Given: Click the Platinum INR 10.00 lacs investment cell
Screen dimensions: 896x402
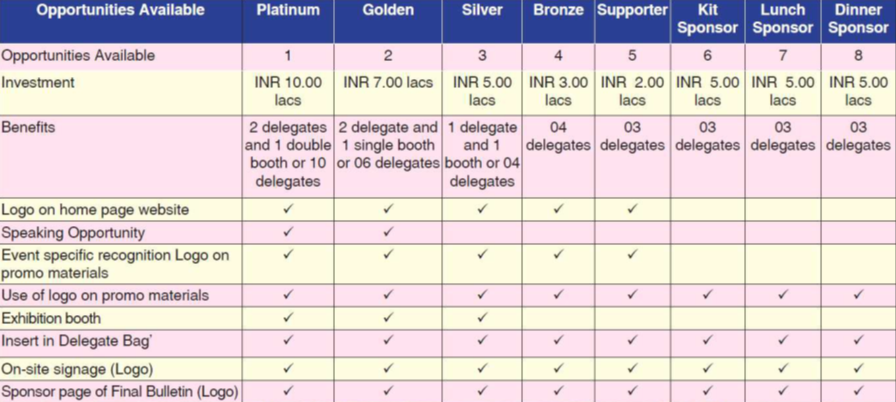Looking at the screenshot, I should point(288,91).
